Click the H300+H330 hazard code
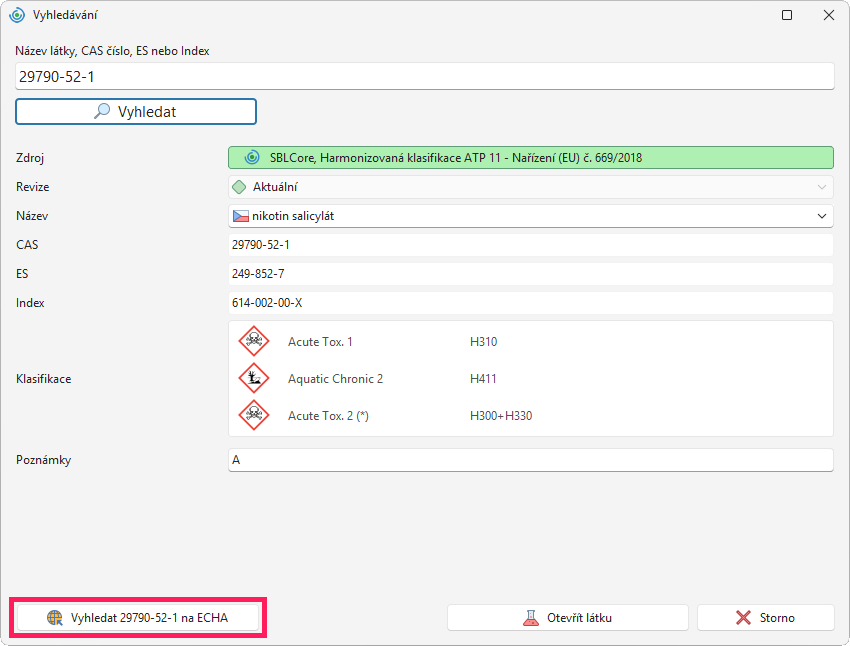Viewport: 850px width, 646px height. 501,416
